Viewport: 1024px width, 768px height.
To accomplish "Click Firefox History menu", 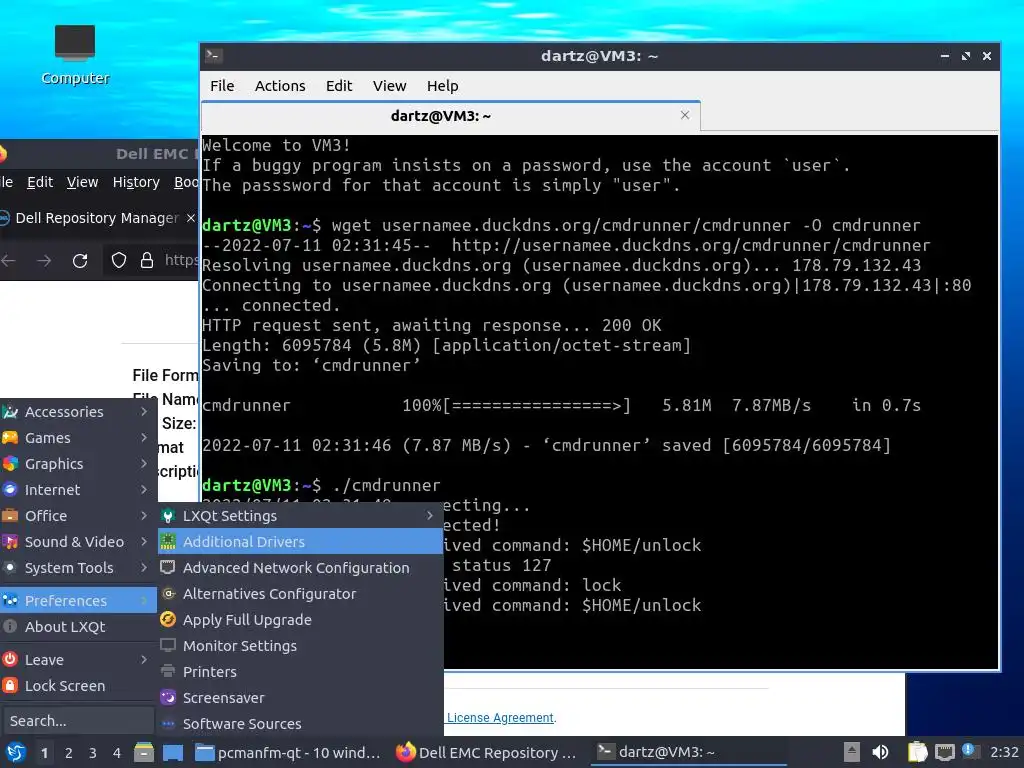I will 136,182.
